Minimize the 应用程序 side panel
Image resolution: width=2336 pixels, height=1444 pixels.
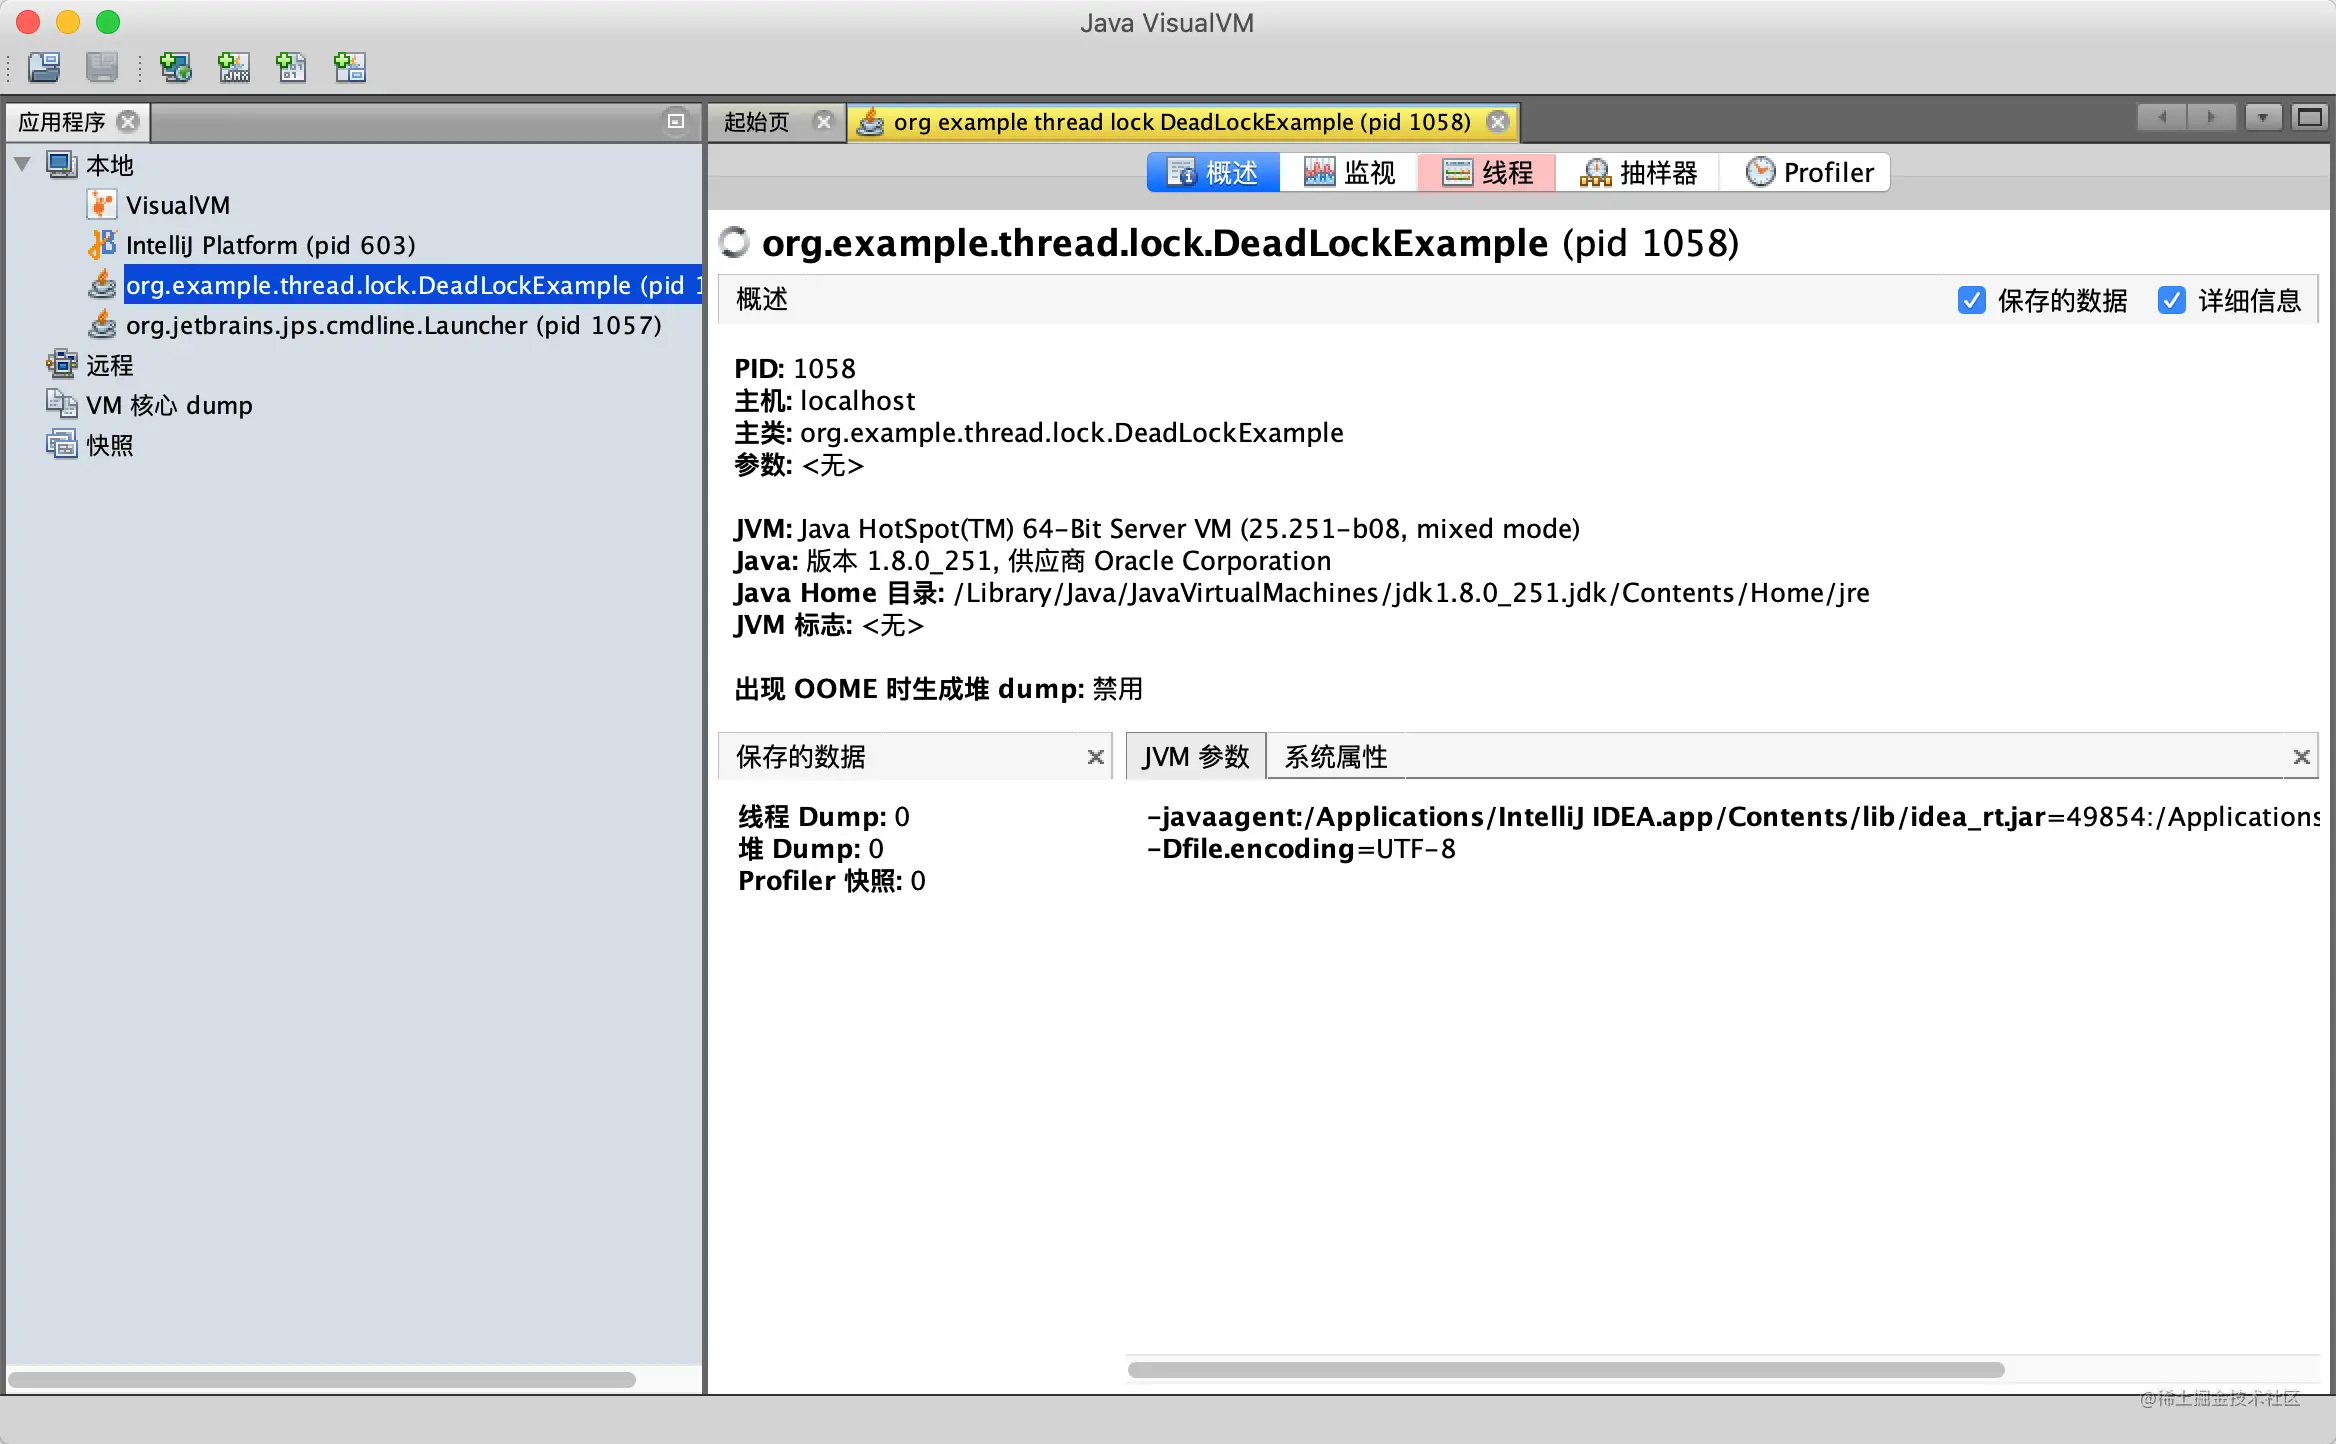point(676,121)
